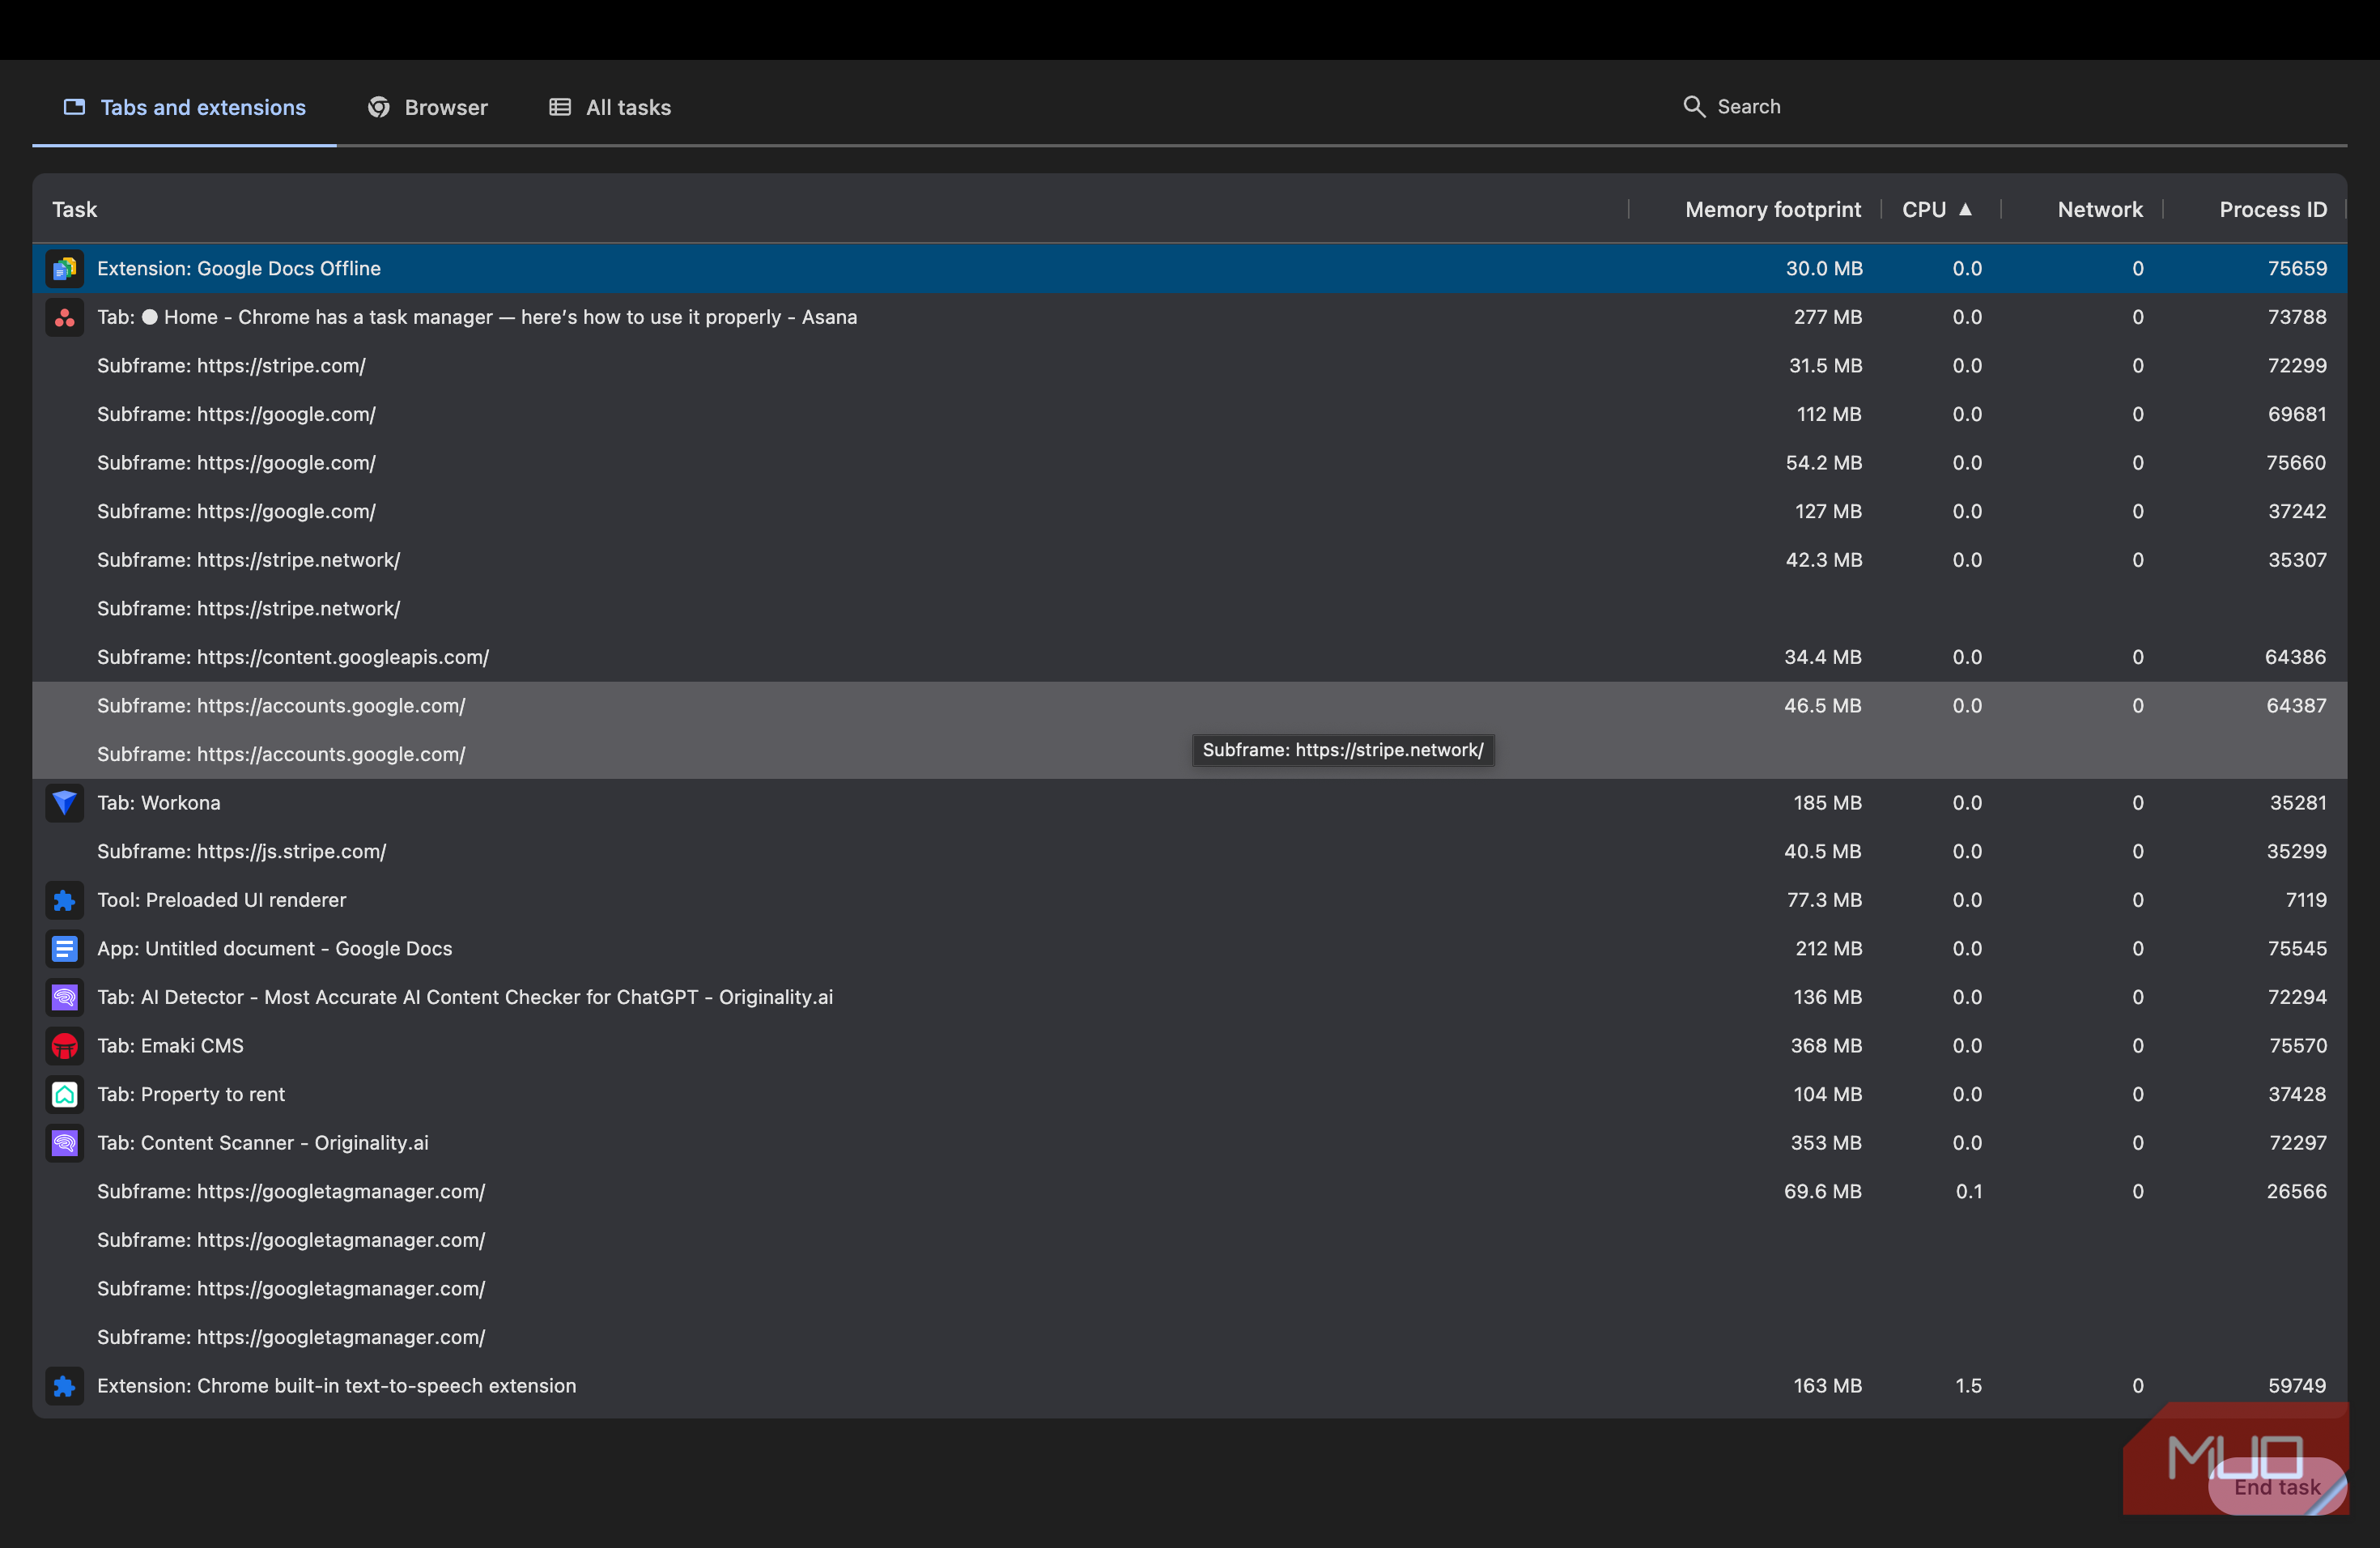Viewport: 2380px width, 1548px height.
Task: Sort by the Network column header
Action: [2100, 210]
